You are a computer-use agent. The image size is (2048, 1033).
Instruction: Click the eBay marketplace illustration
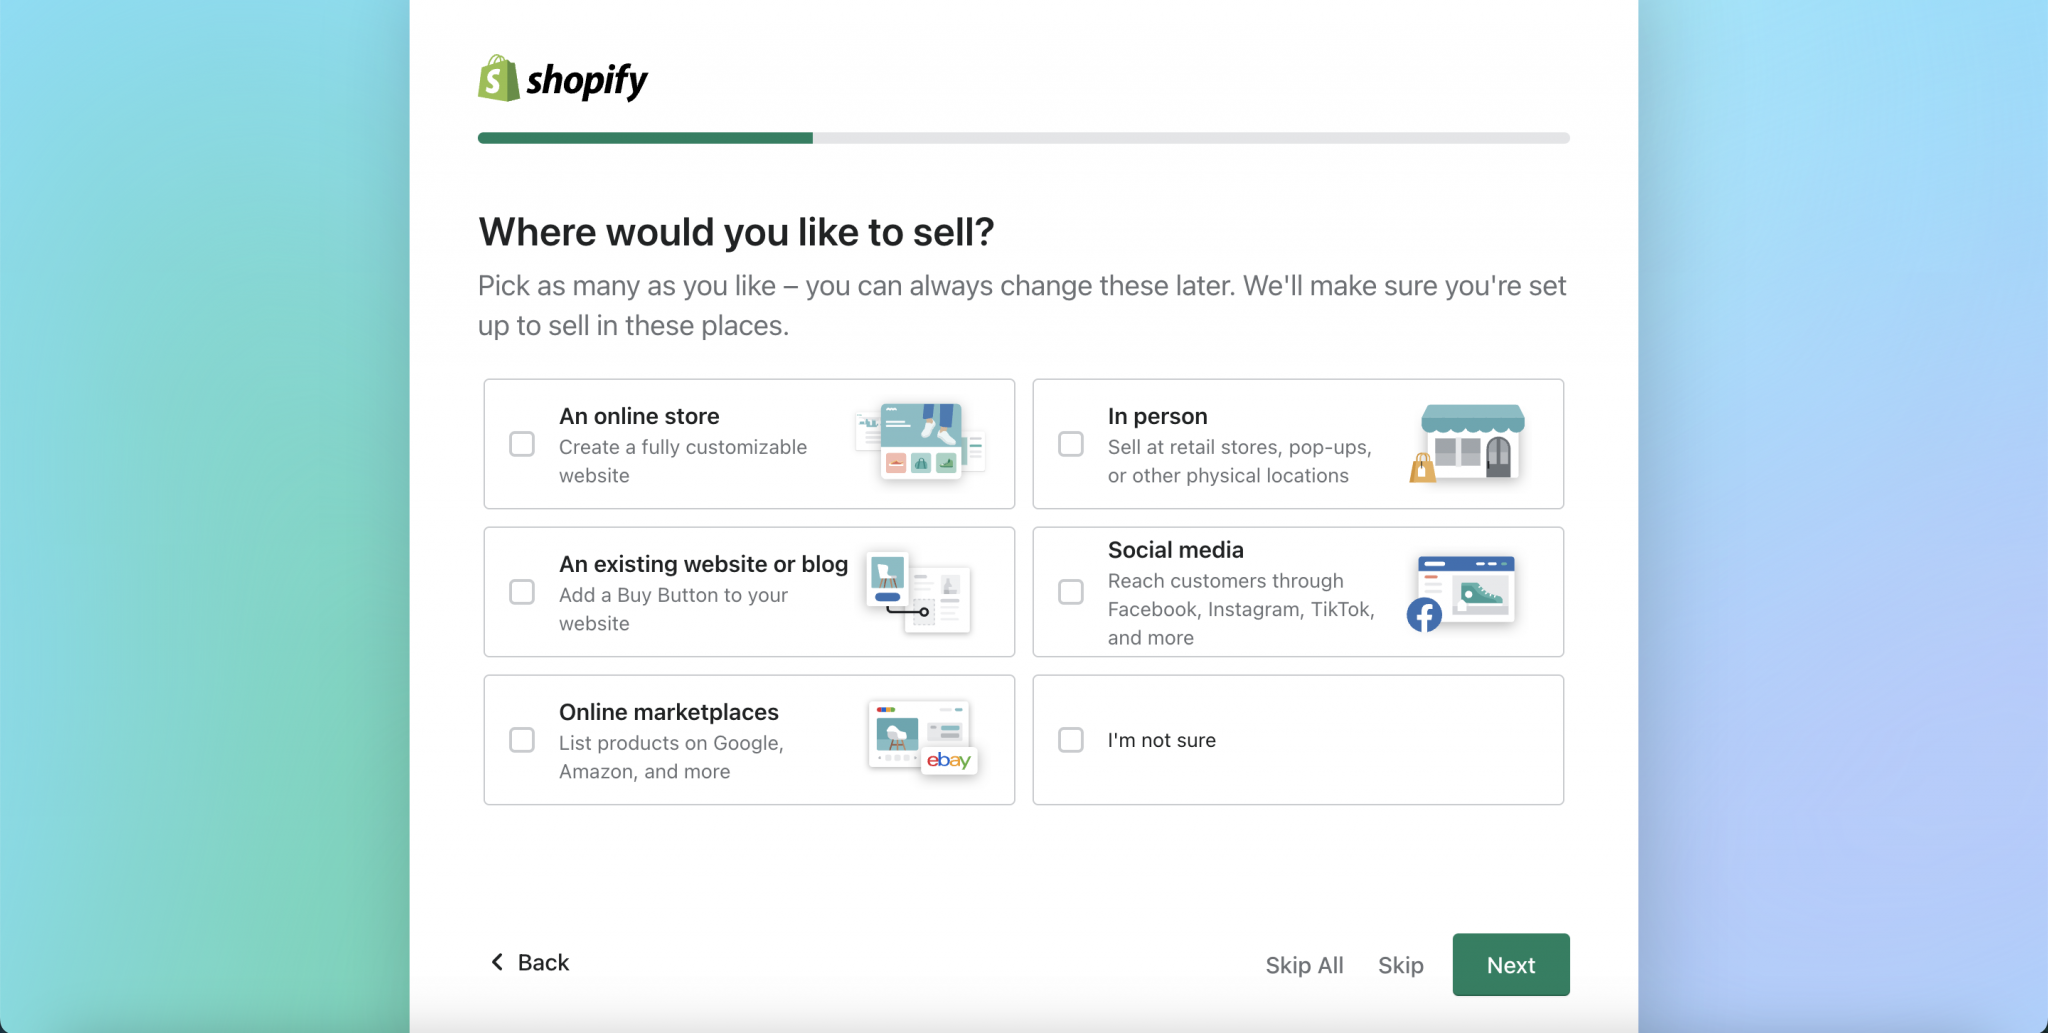point(922,739)
